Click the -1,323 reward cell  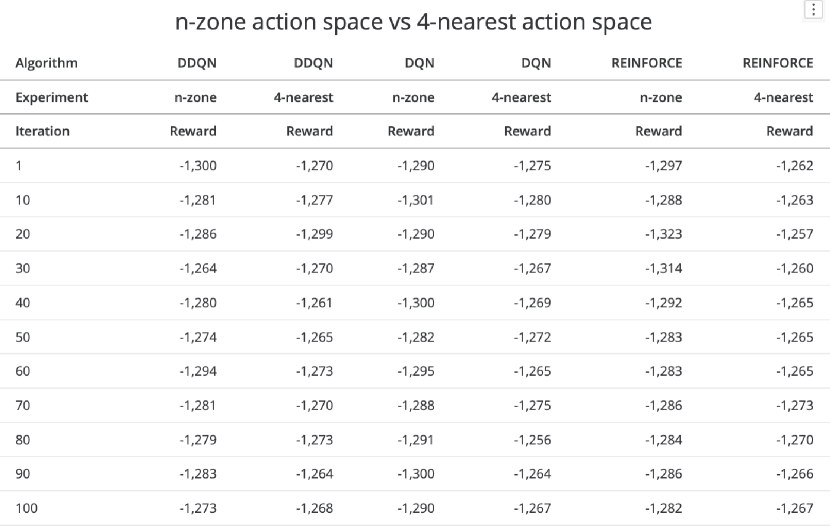coord(663,234)
